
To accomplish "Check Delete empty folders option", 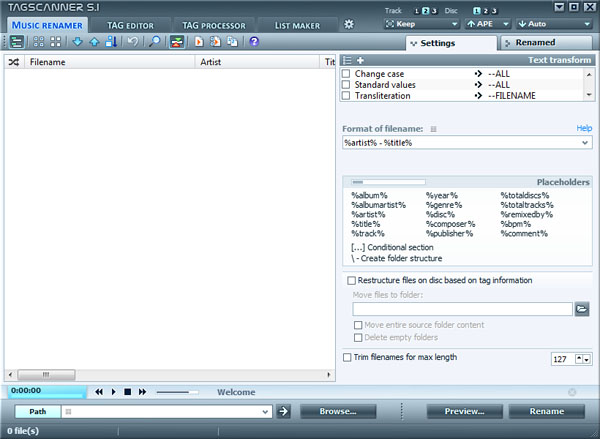I will click(x=358, y=338).
